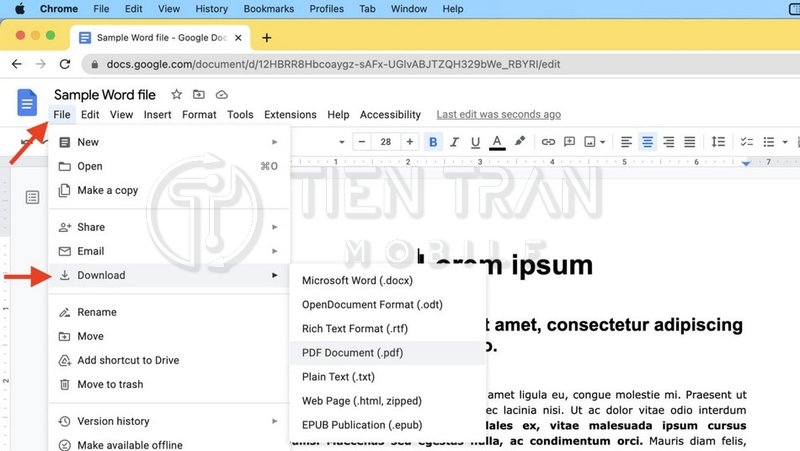Screen dimensions: 800x451
Task: Open the Bookmarks menu in macOS menu bar
Action: (x=268, y=9)
